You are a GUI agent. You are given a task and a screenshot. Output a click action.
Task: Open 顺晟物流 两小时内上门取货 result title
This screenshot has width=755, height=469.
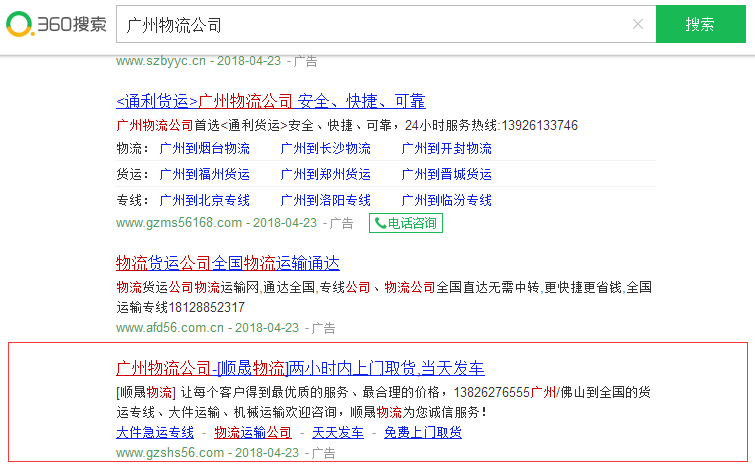(300, 367)
